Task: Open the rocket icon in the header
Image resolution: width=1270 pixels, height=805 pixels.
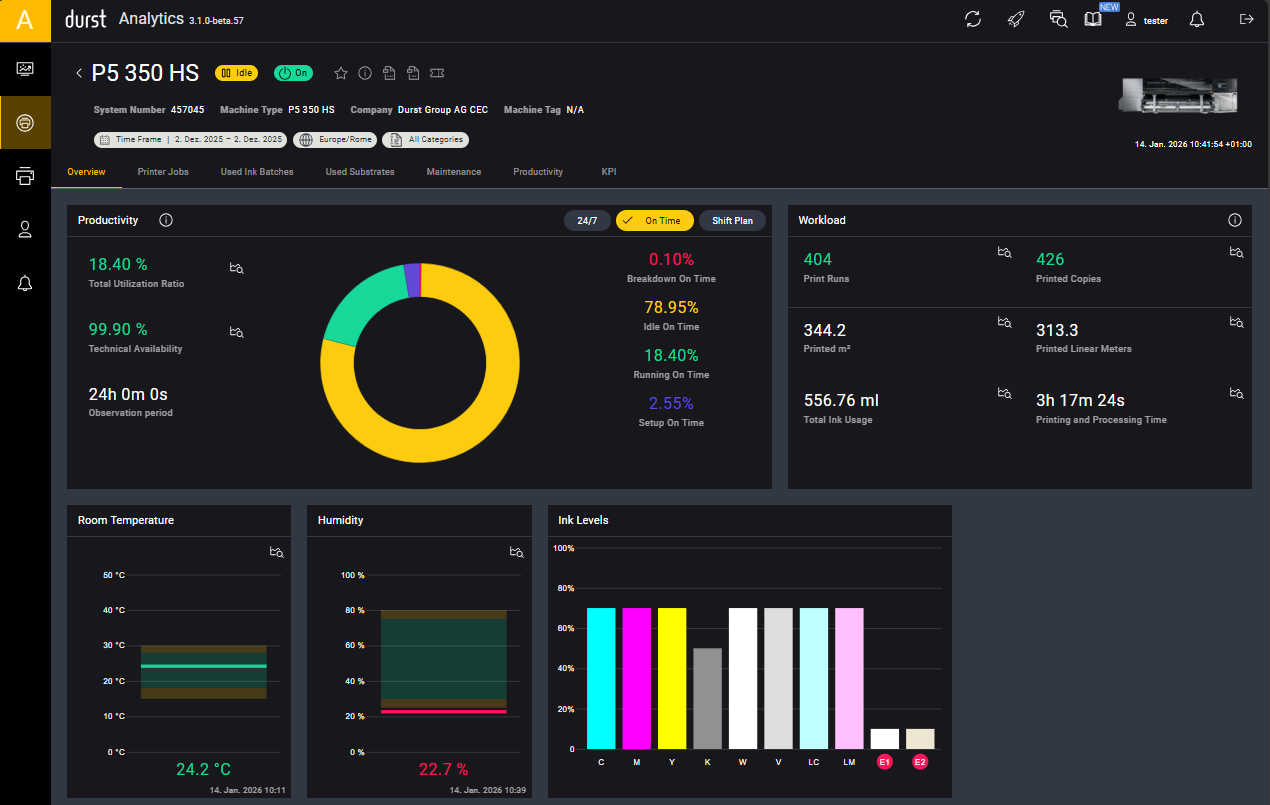Action: 1016,20
